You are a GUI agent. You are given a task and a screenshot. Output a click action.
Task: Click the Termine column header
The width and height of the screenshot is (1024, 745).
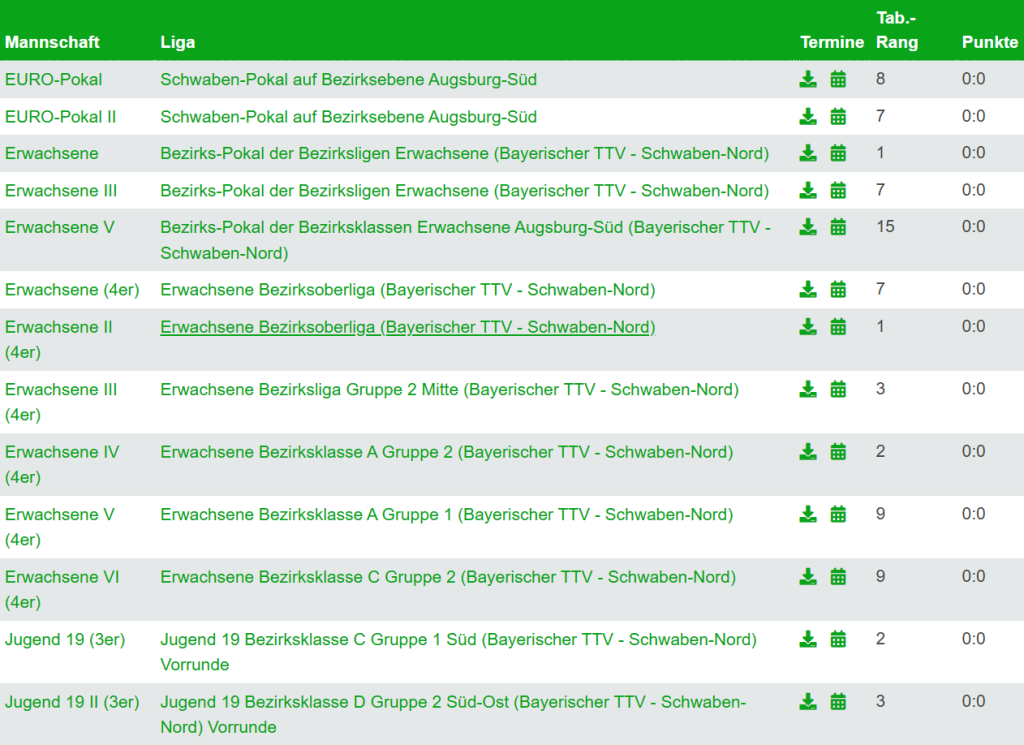point(832,42)
